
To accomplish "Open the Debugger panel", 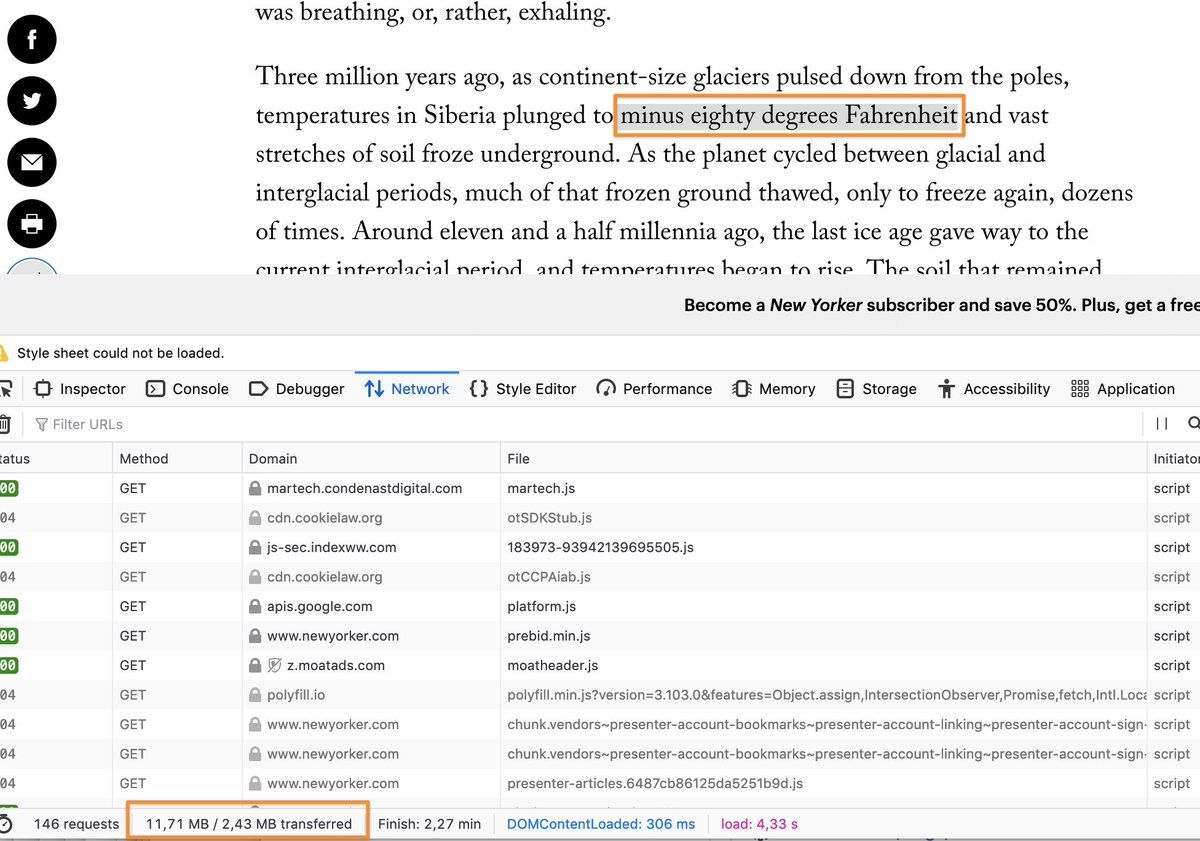I will coord(296,389).
